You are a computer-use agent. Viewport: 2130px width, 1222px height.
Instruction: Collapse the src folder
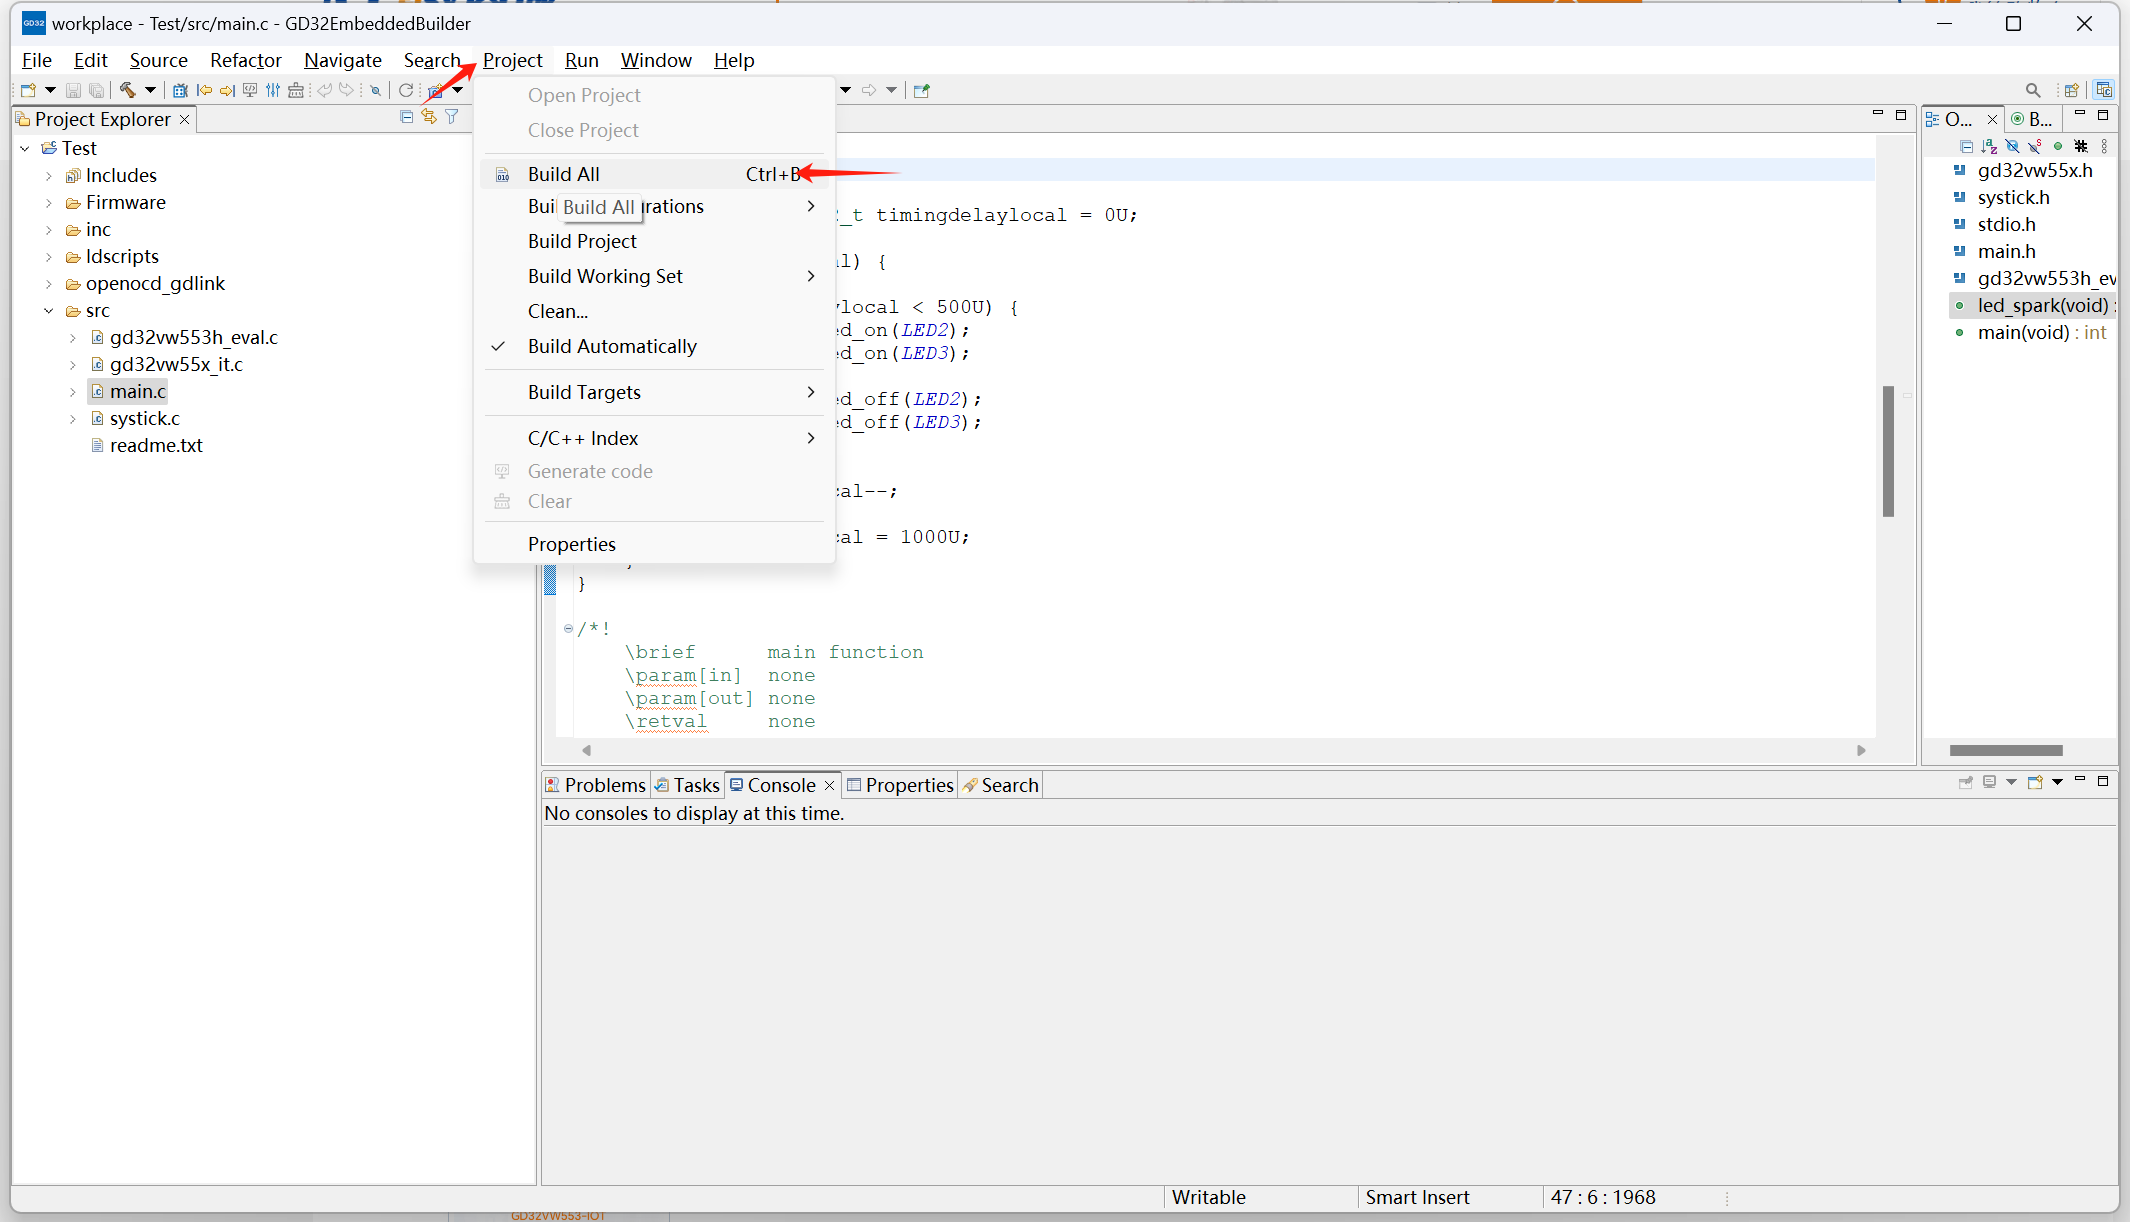tap(48, 310)
